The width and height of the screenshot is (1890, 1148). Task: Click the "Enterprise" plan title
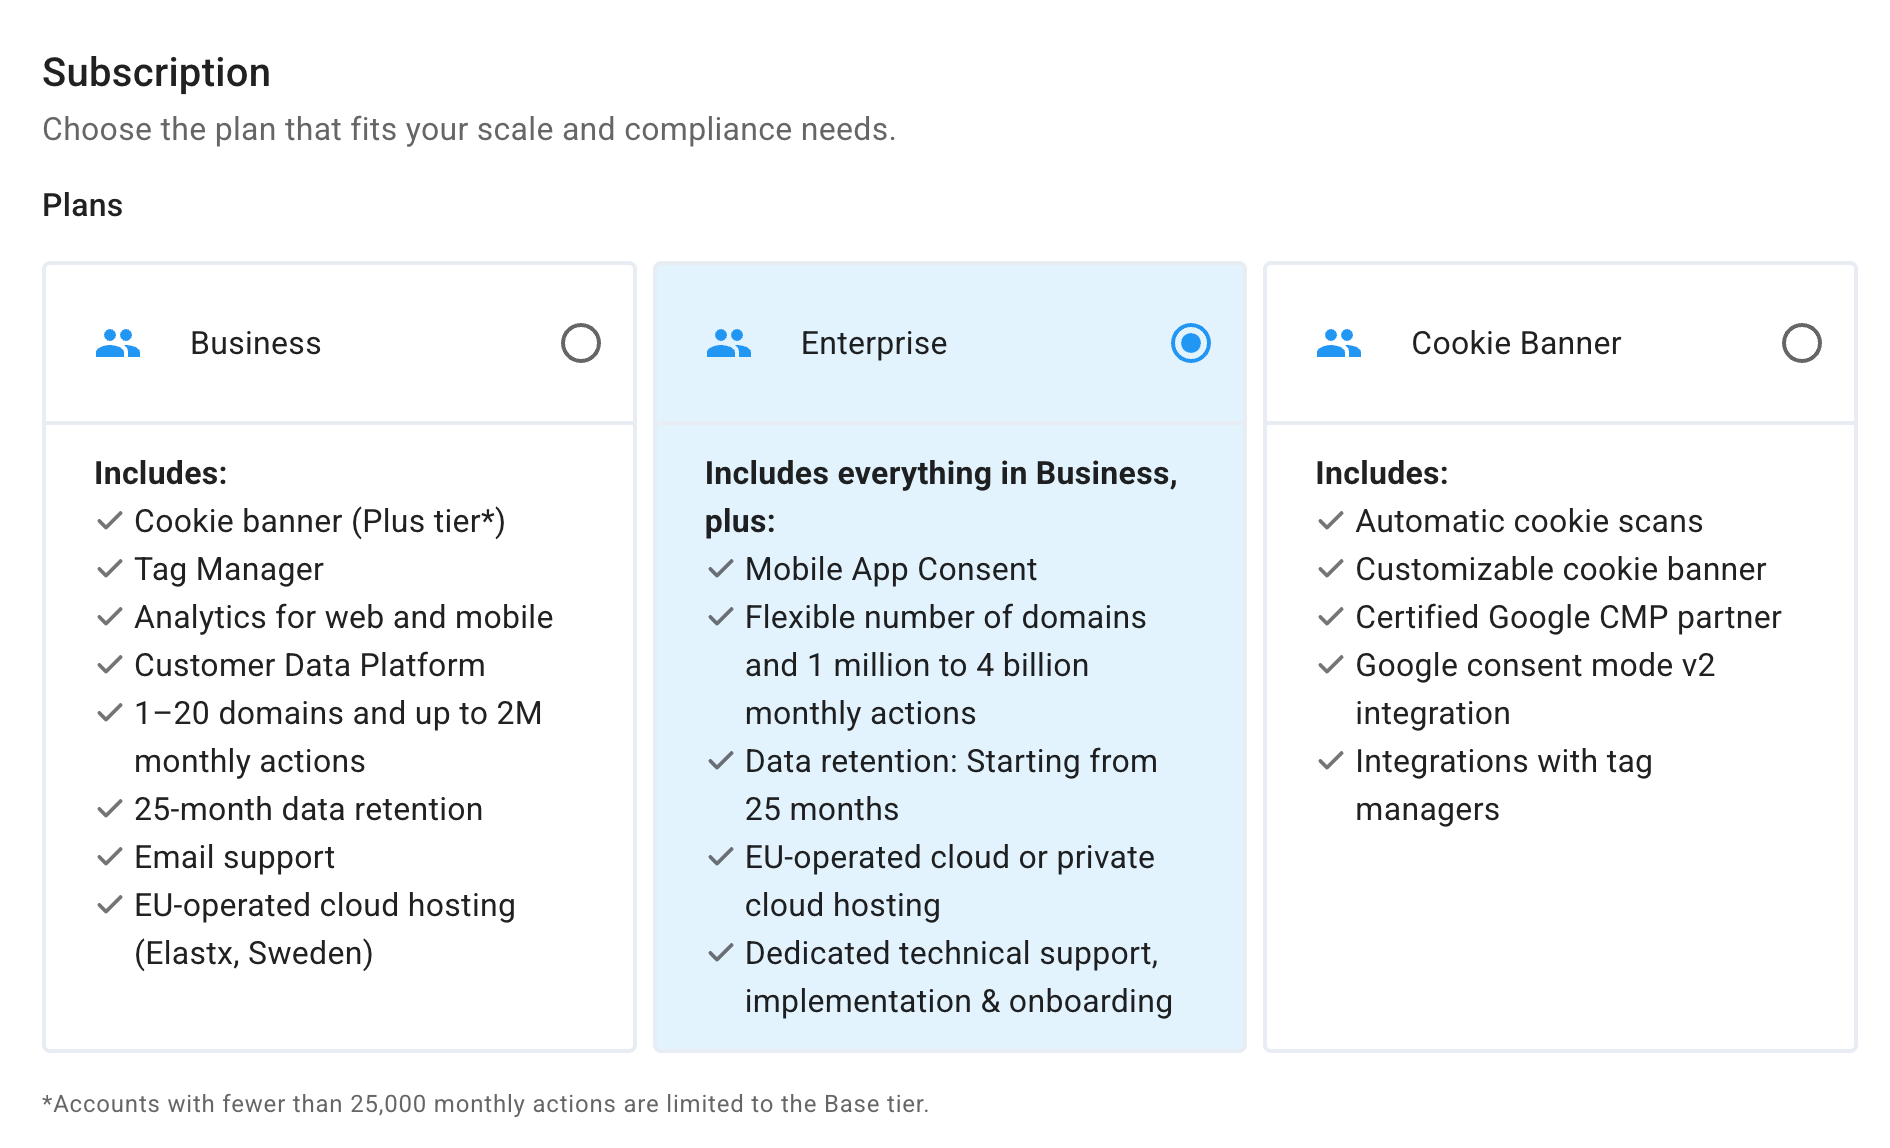[x=873, y=344]
